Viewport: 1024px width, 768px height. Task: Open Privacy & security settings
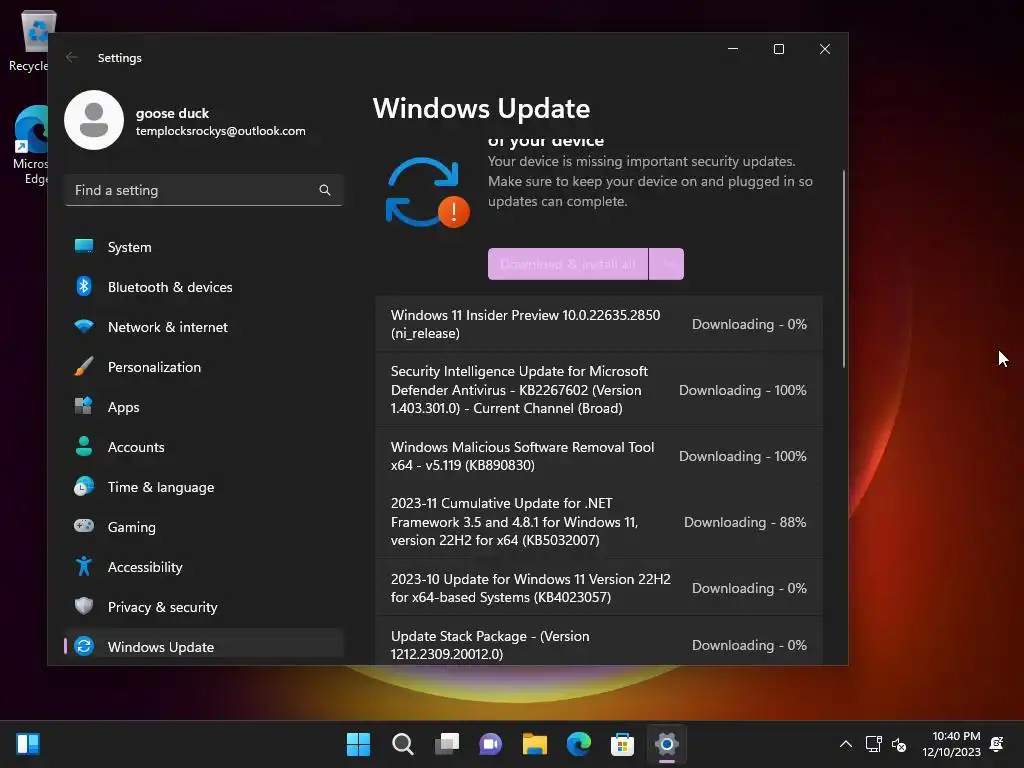(x=204, y=607)
